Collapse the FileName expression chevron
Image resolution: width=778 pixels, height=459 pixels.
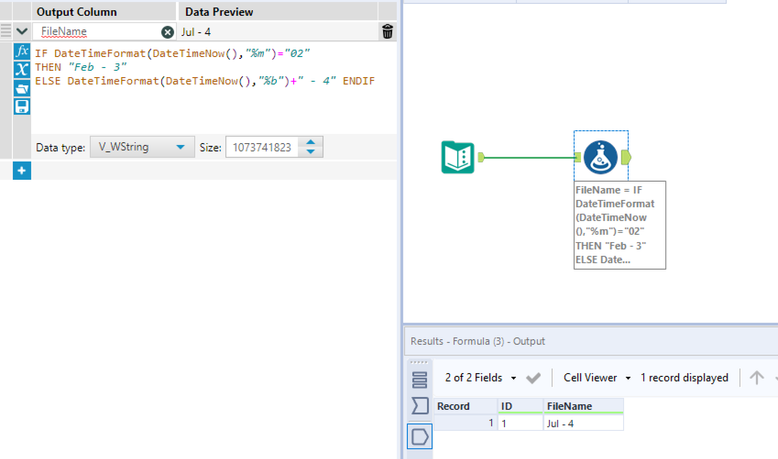click(x=22, y=32)
